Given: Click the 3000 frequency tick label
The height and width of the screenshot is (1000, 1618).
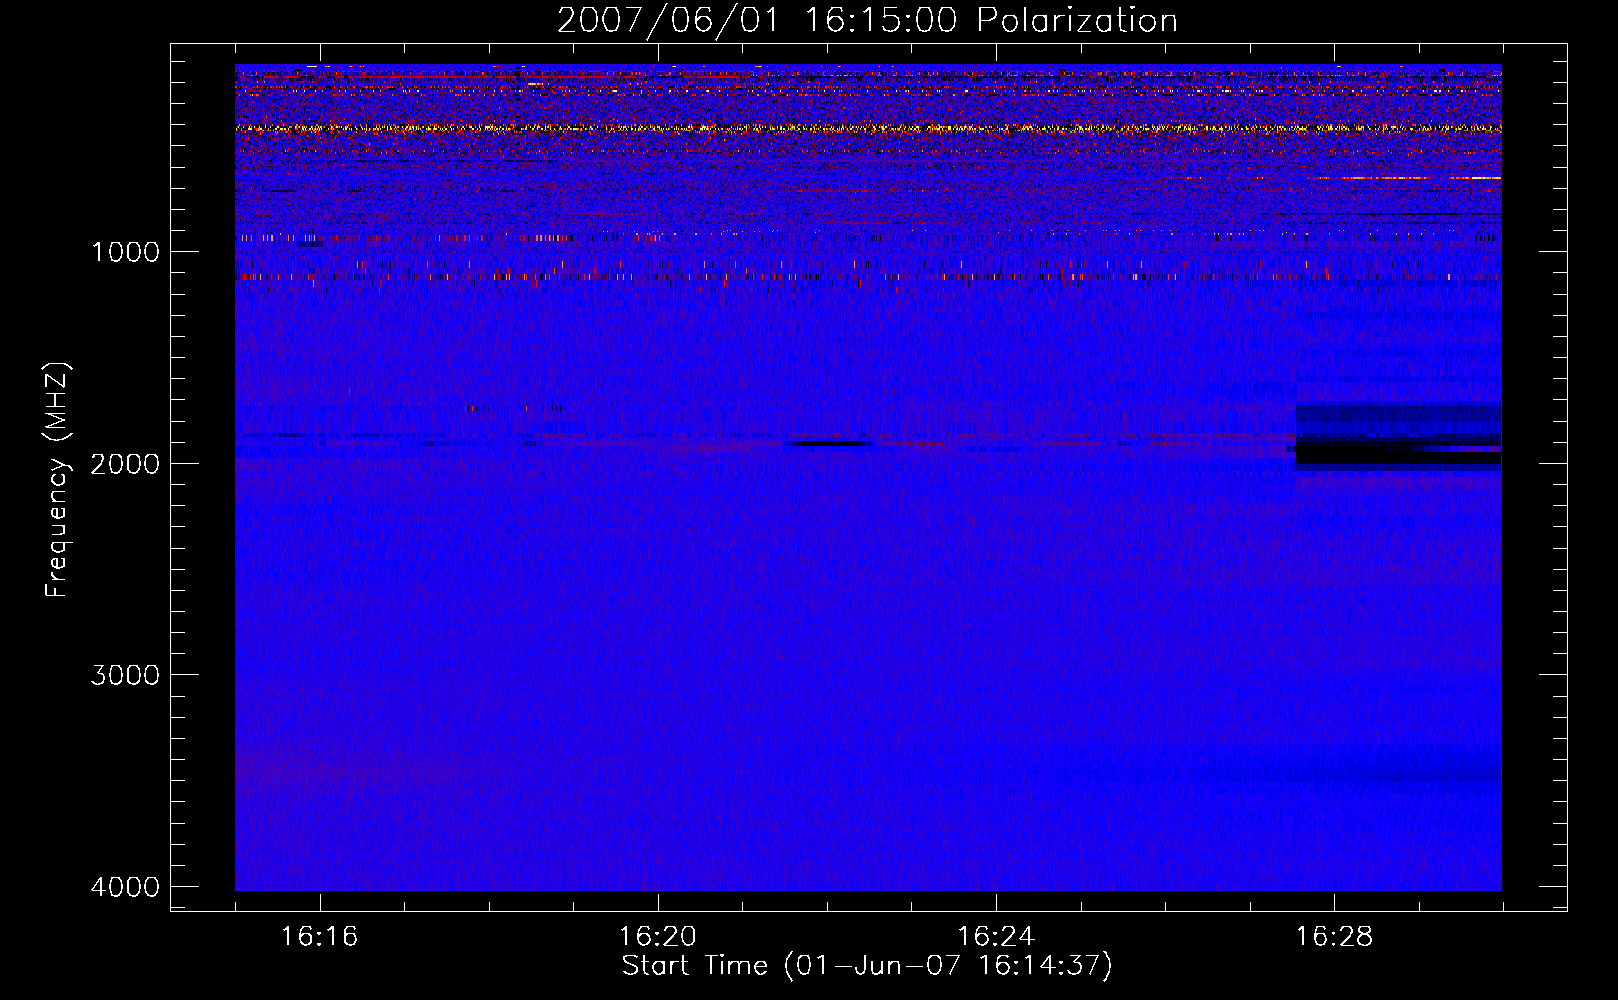Looking at the screenshot, I should [125, 674].
